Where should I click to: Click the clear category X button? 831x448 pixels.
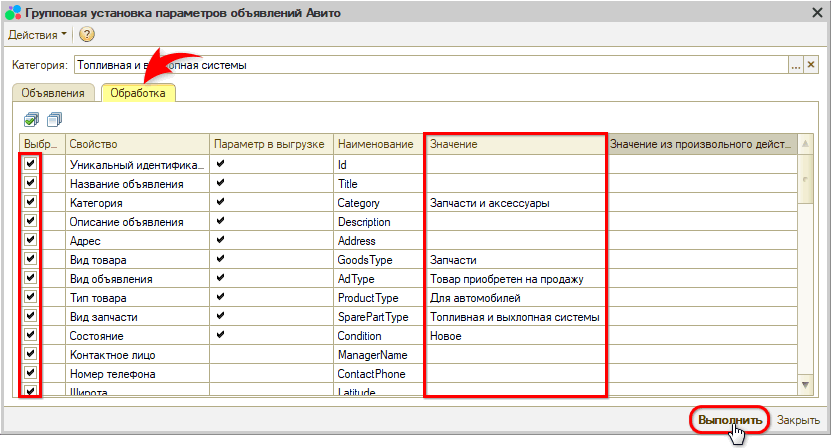[x=812, y=65]
